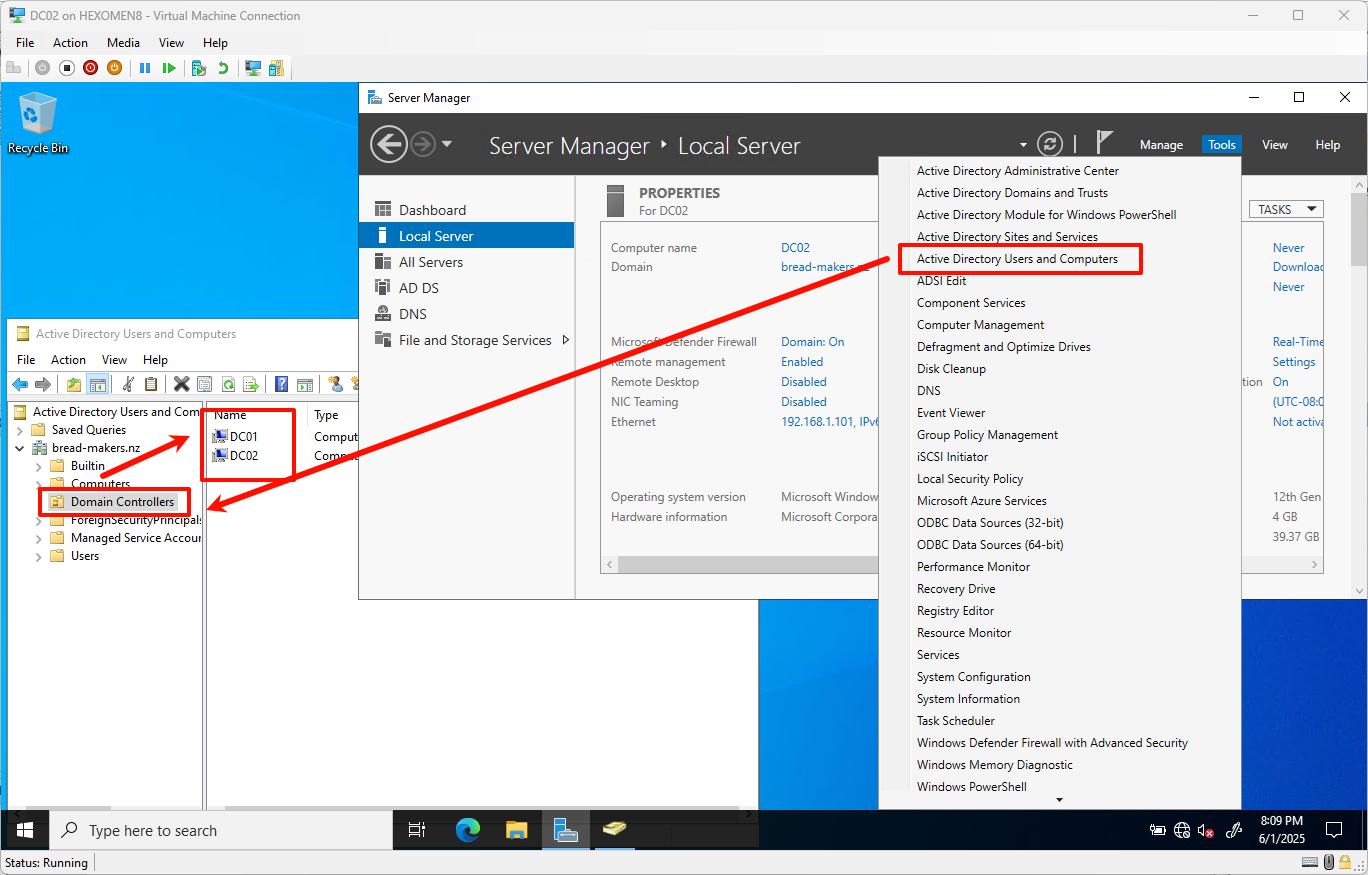Select DC01 in the ADUC list

click(244, 437)
